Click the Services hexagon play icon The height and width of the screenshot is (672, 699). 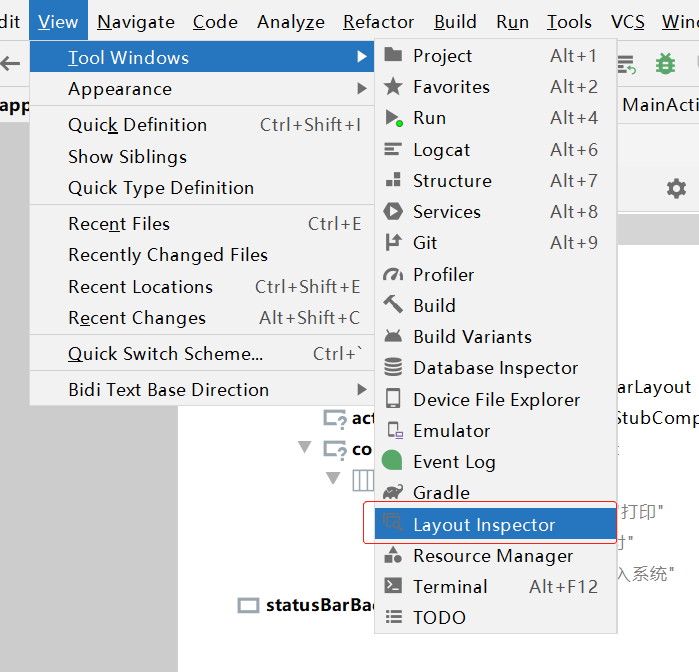(393, 211)
